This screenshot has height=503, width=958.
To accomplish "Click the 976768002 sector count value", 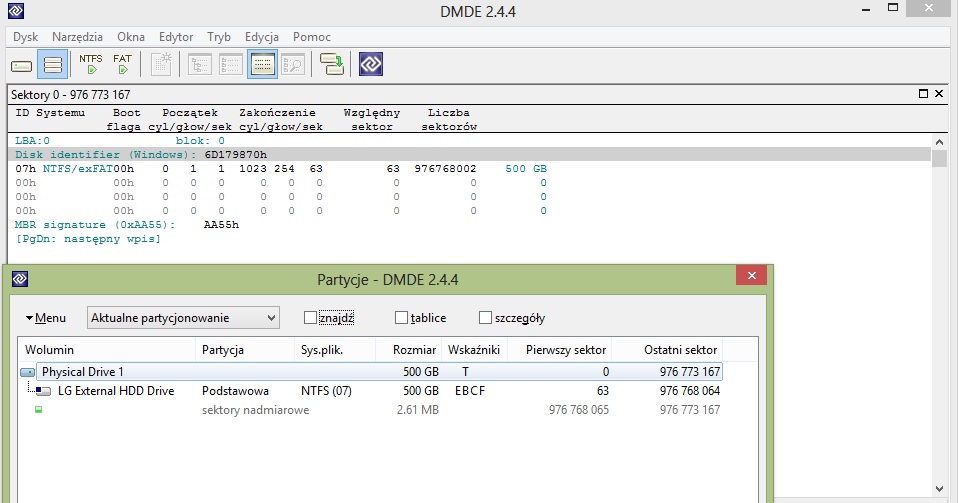I will click(445, 169).
